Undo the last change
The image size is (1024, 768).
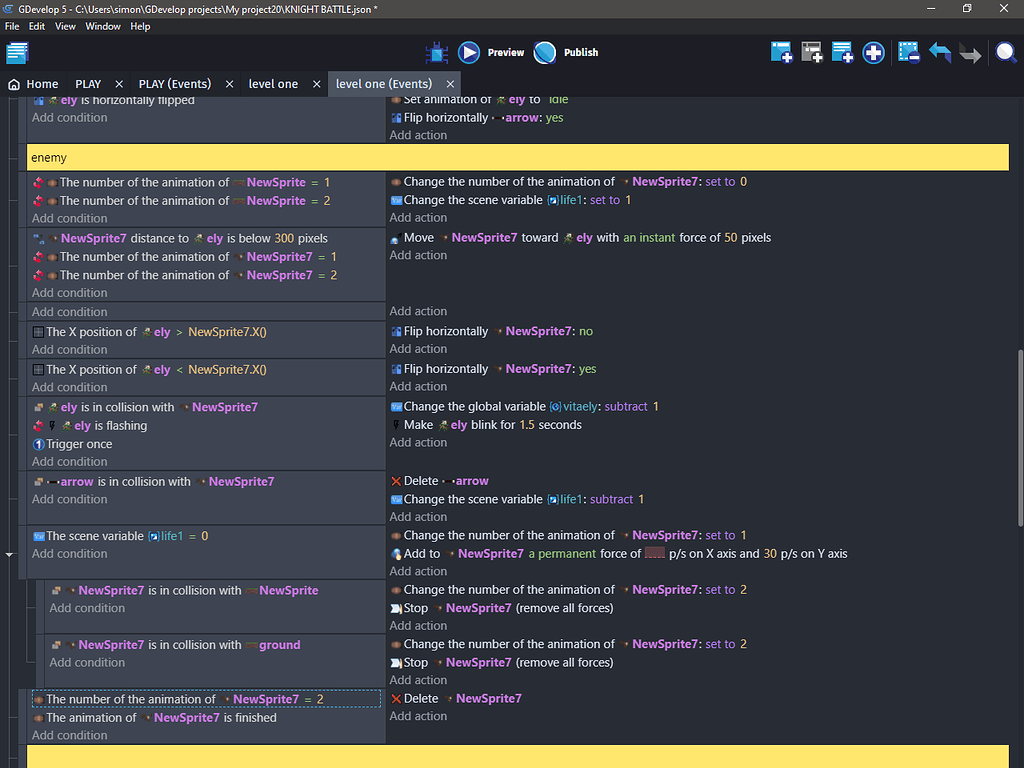click(x=939, y=52)
